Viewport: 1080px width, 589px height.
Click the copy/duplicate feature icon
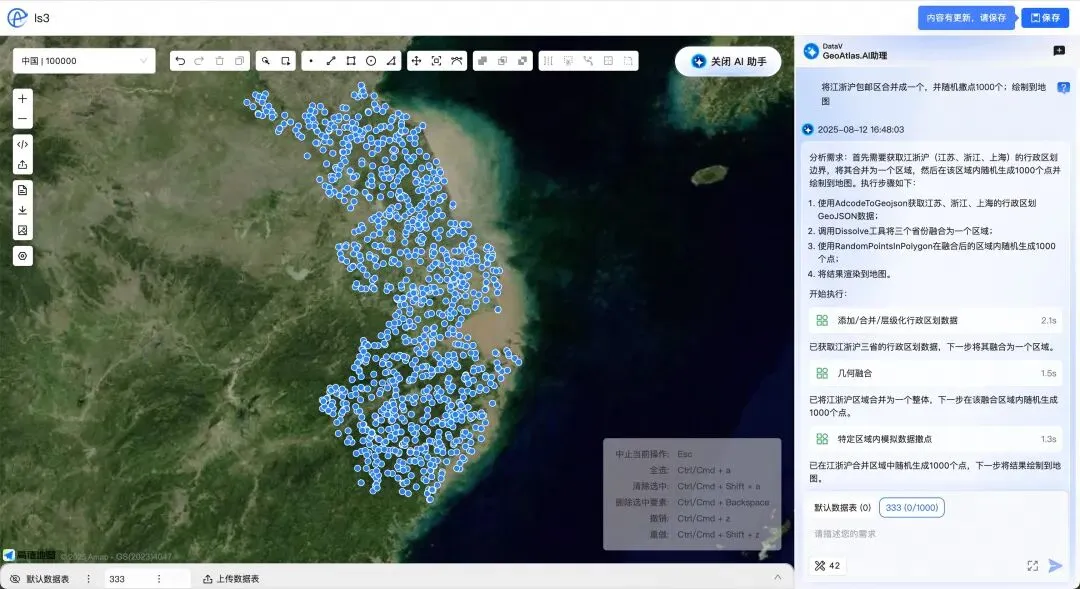pos(239,61)
